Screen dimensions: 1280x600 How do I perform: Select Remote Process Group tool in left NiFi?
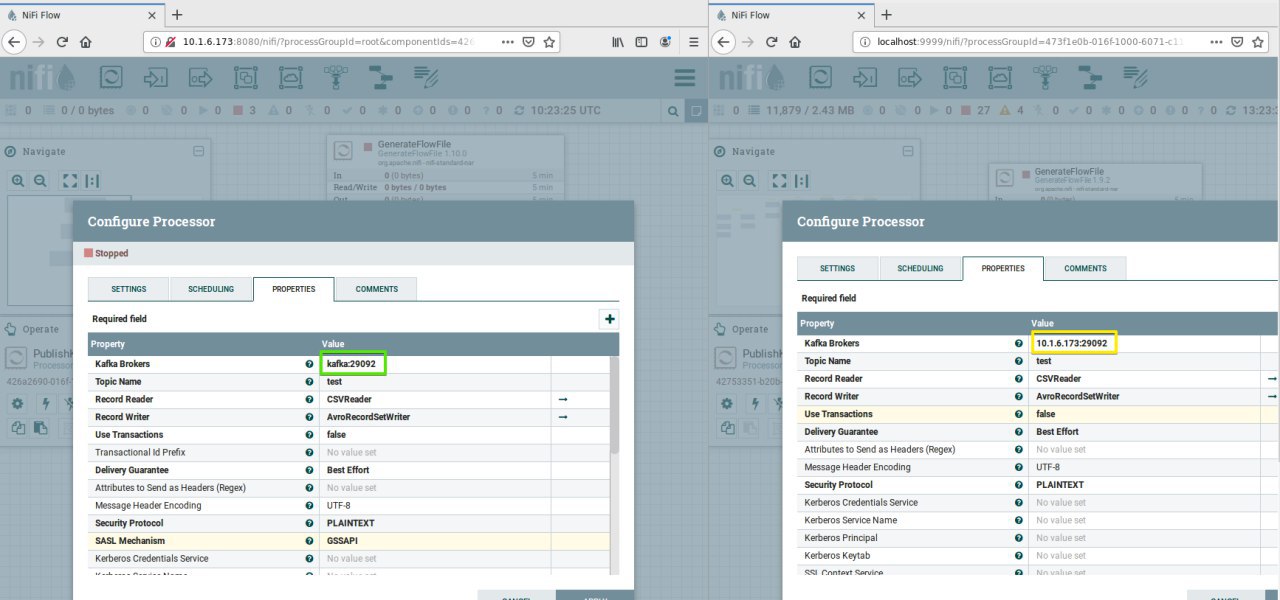[x=291, y=77]
